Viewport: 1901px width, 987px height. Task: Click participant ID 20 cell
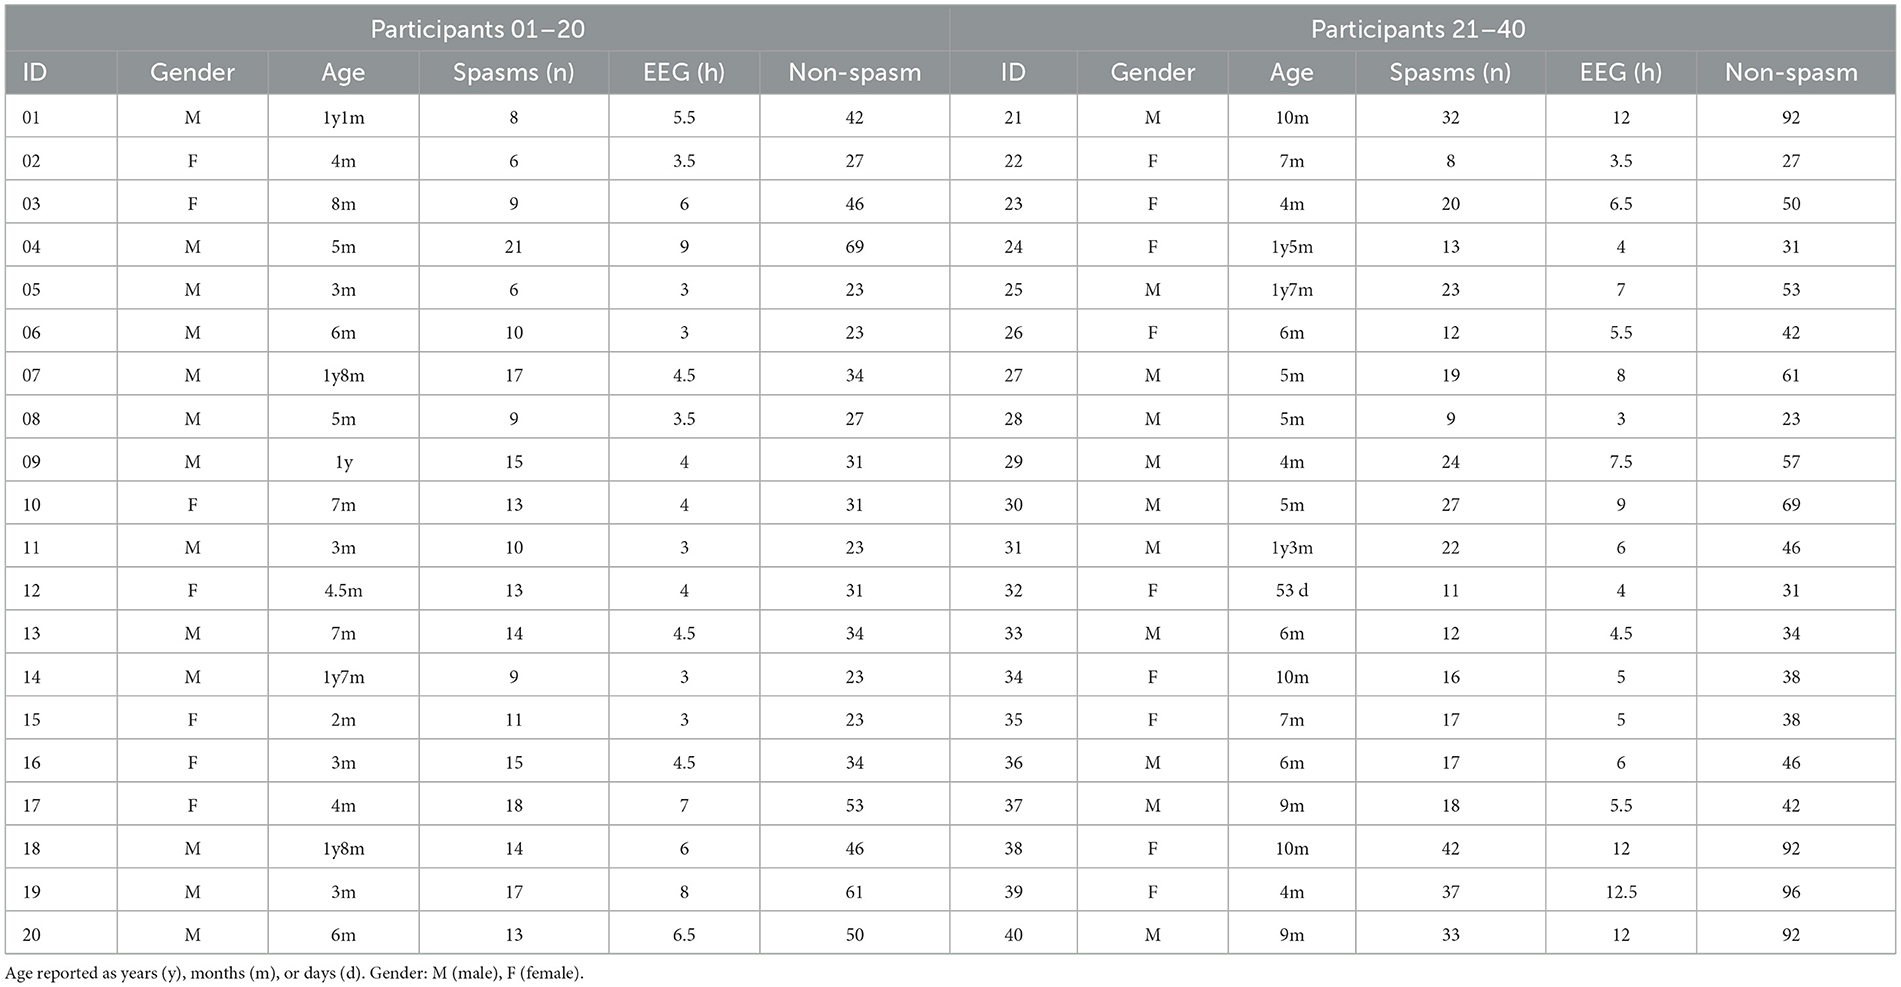click(x=31, y=935)
